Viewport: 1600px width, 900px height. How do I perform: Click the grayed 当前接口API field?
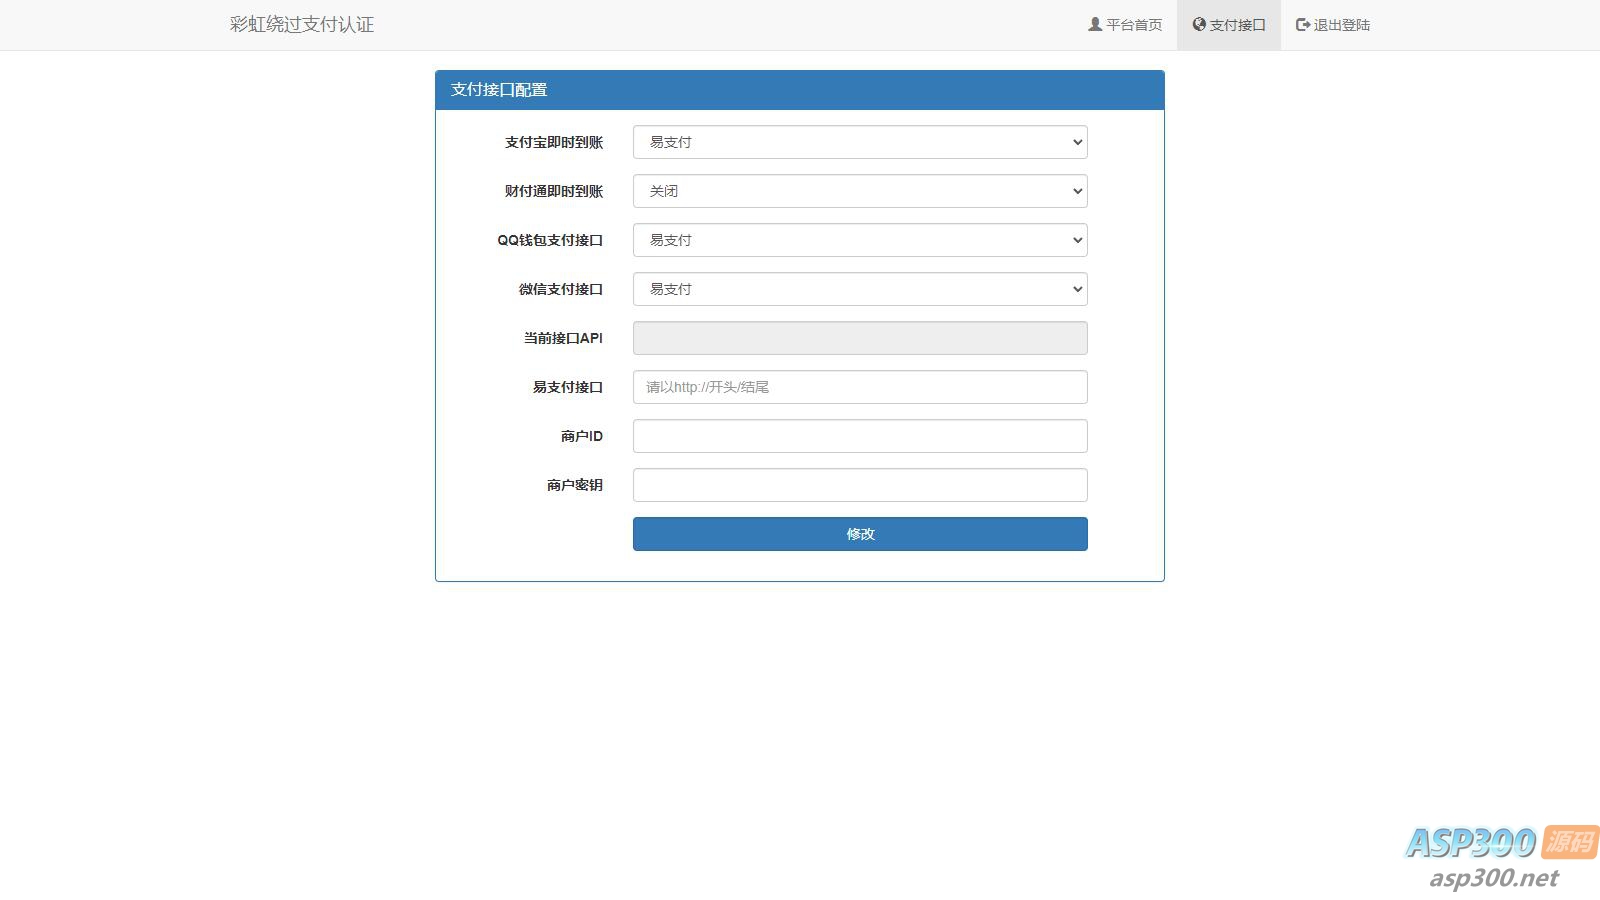(859, 338)
